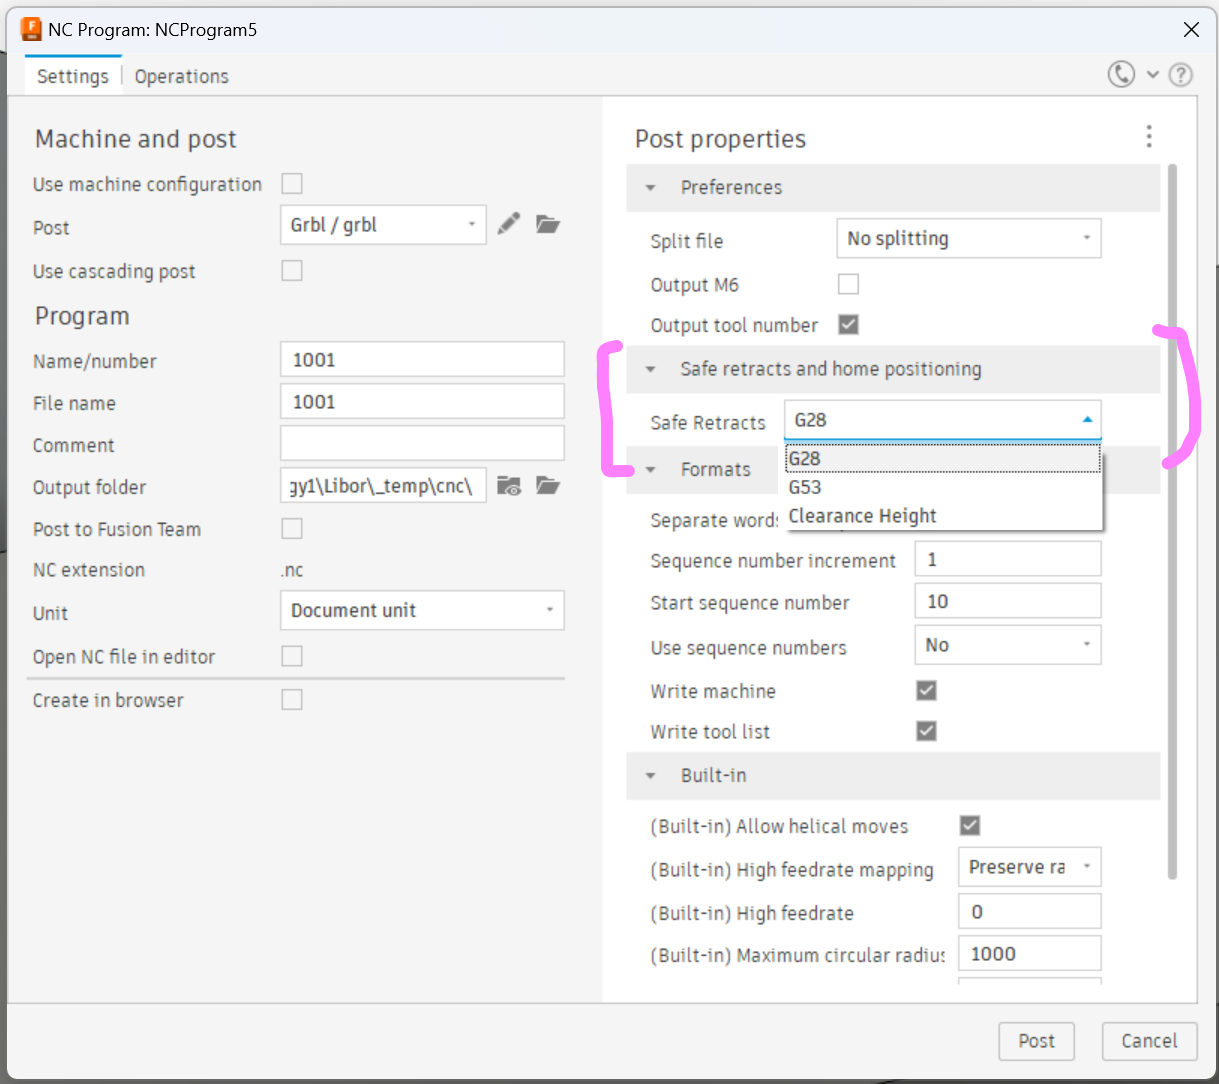Image resolution: width=1219 pixels, height=1084 pixels.
Task: Browse for output folder with folder icon
Action: point(547,486)
